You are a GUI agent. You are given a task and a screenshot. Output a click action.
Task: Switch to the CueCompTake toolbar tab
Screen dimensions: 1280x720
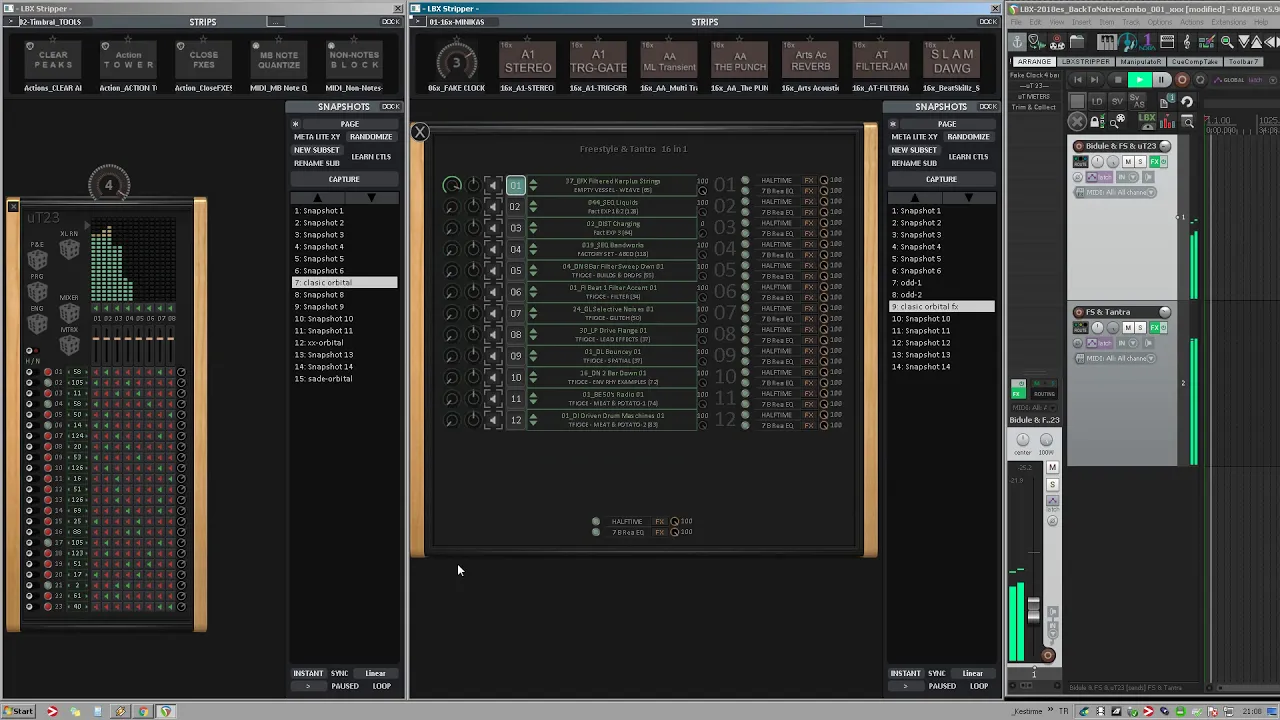1195,62
